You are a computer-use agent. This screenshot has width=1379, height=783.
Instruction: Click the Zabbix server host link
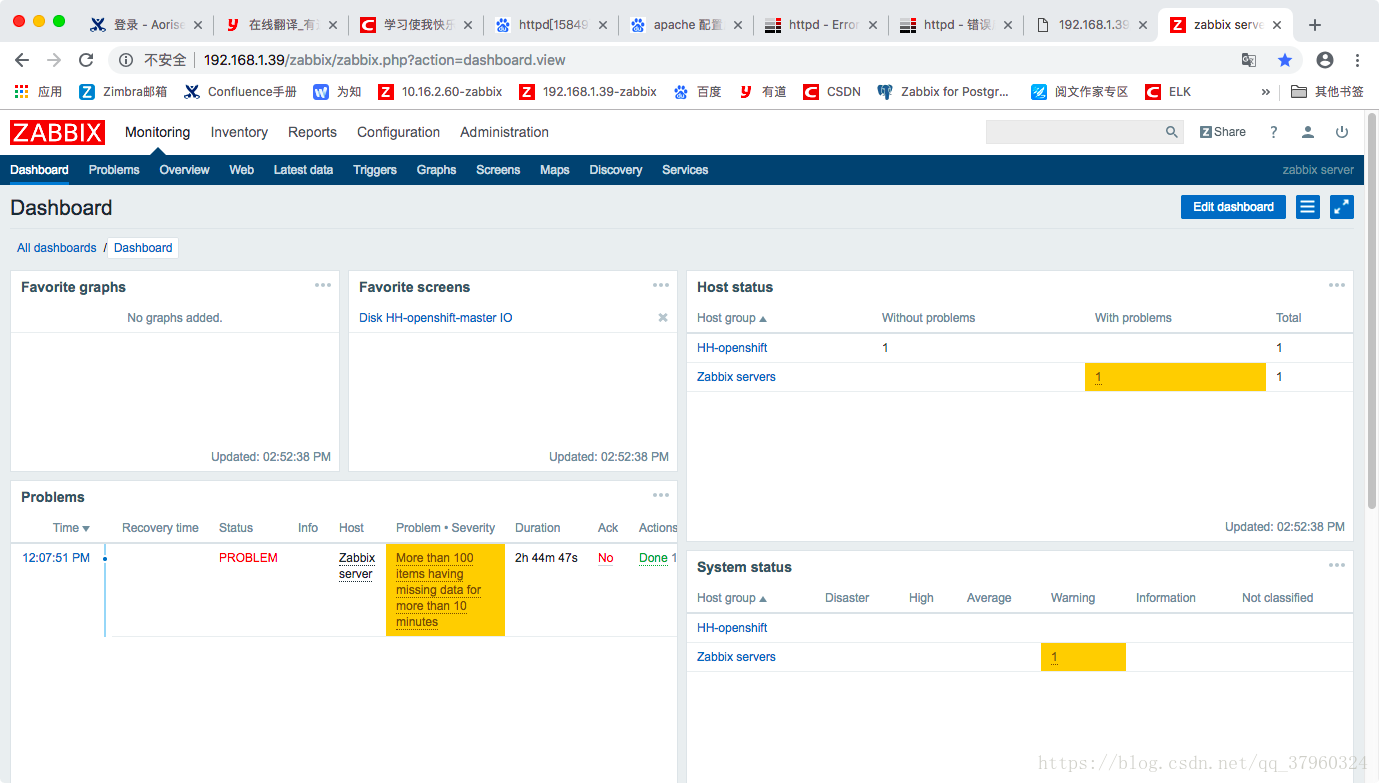tap(357, 566)
